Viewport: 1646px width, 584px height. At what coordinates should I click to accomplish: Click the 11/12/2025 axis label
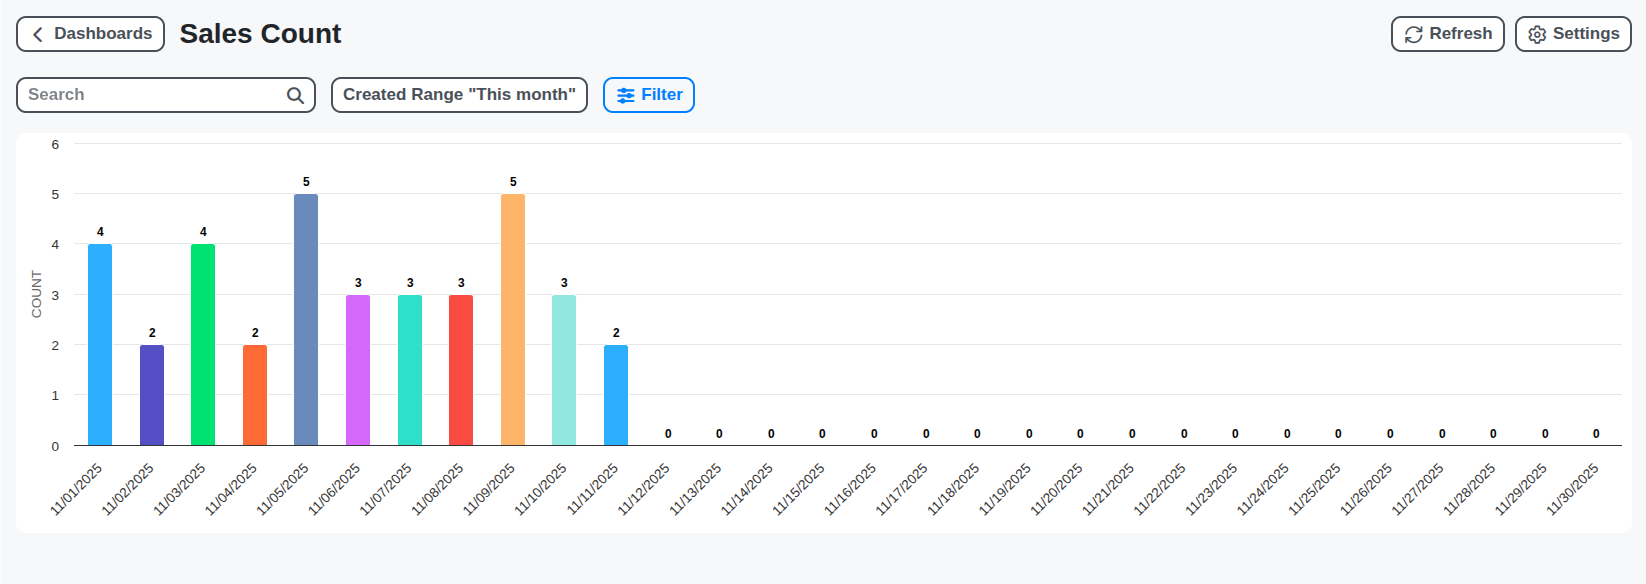tap(644, 489)
